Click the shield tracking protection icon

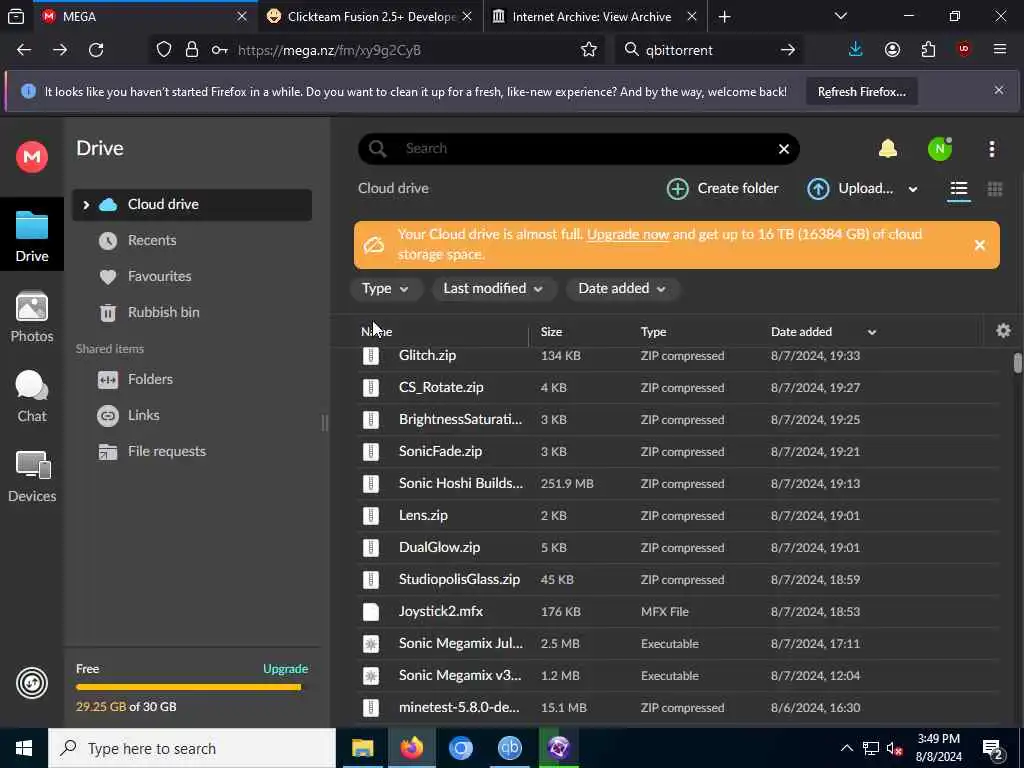coord(163,50)
